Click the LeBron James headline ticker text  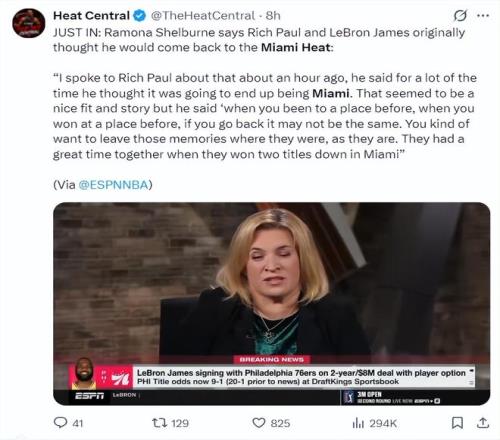click(301, 373)
